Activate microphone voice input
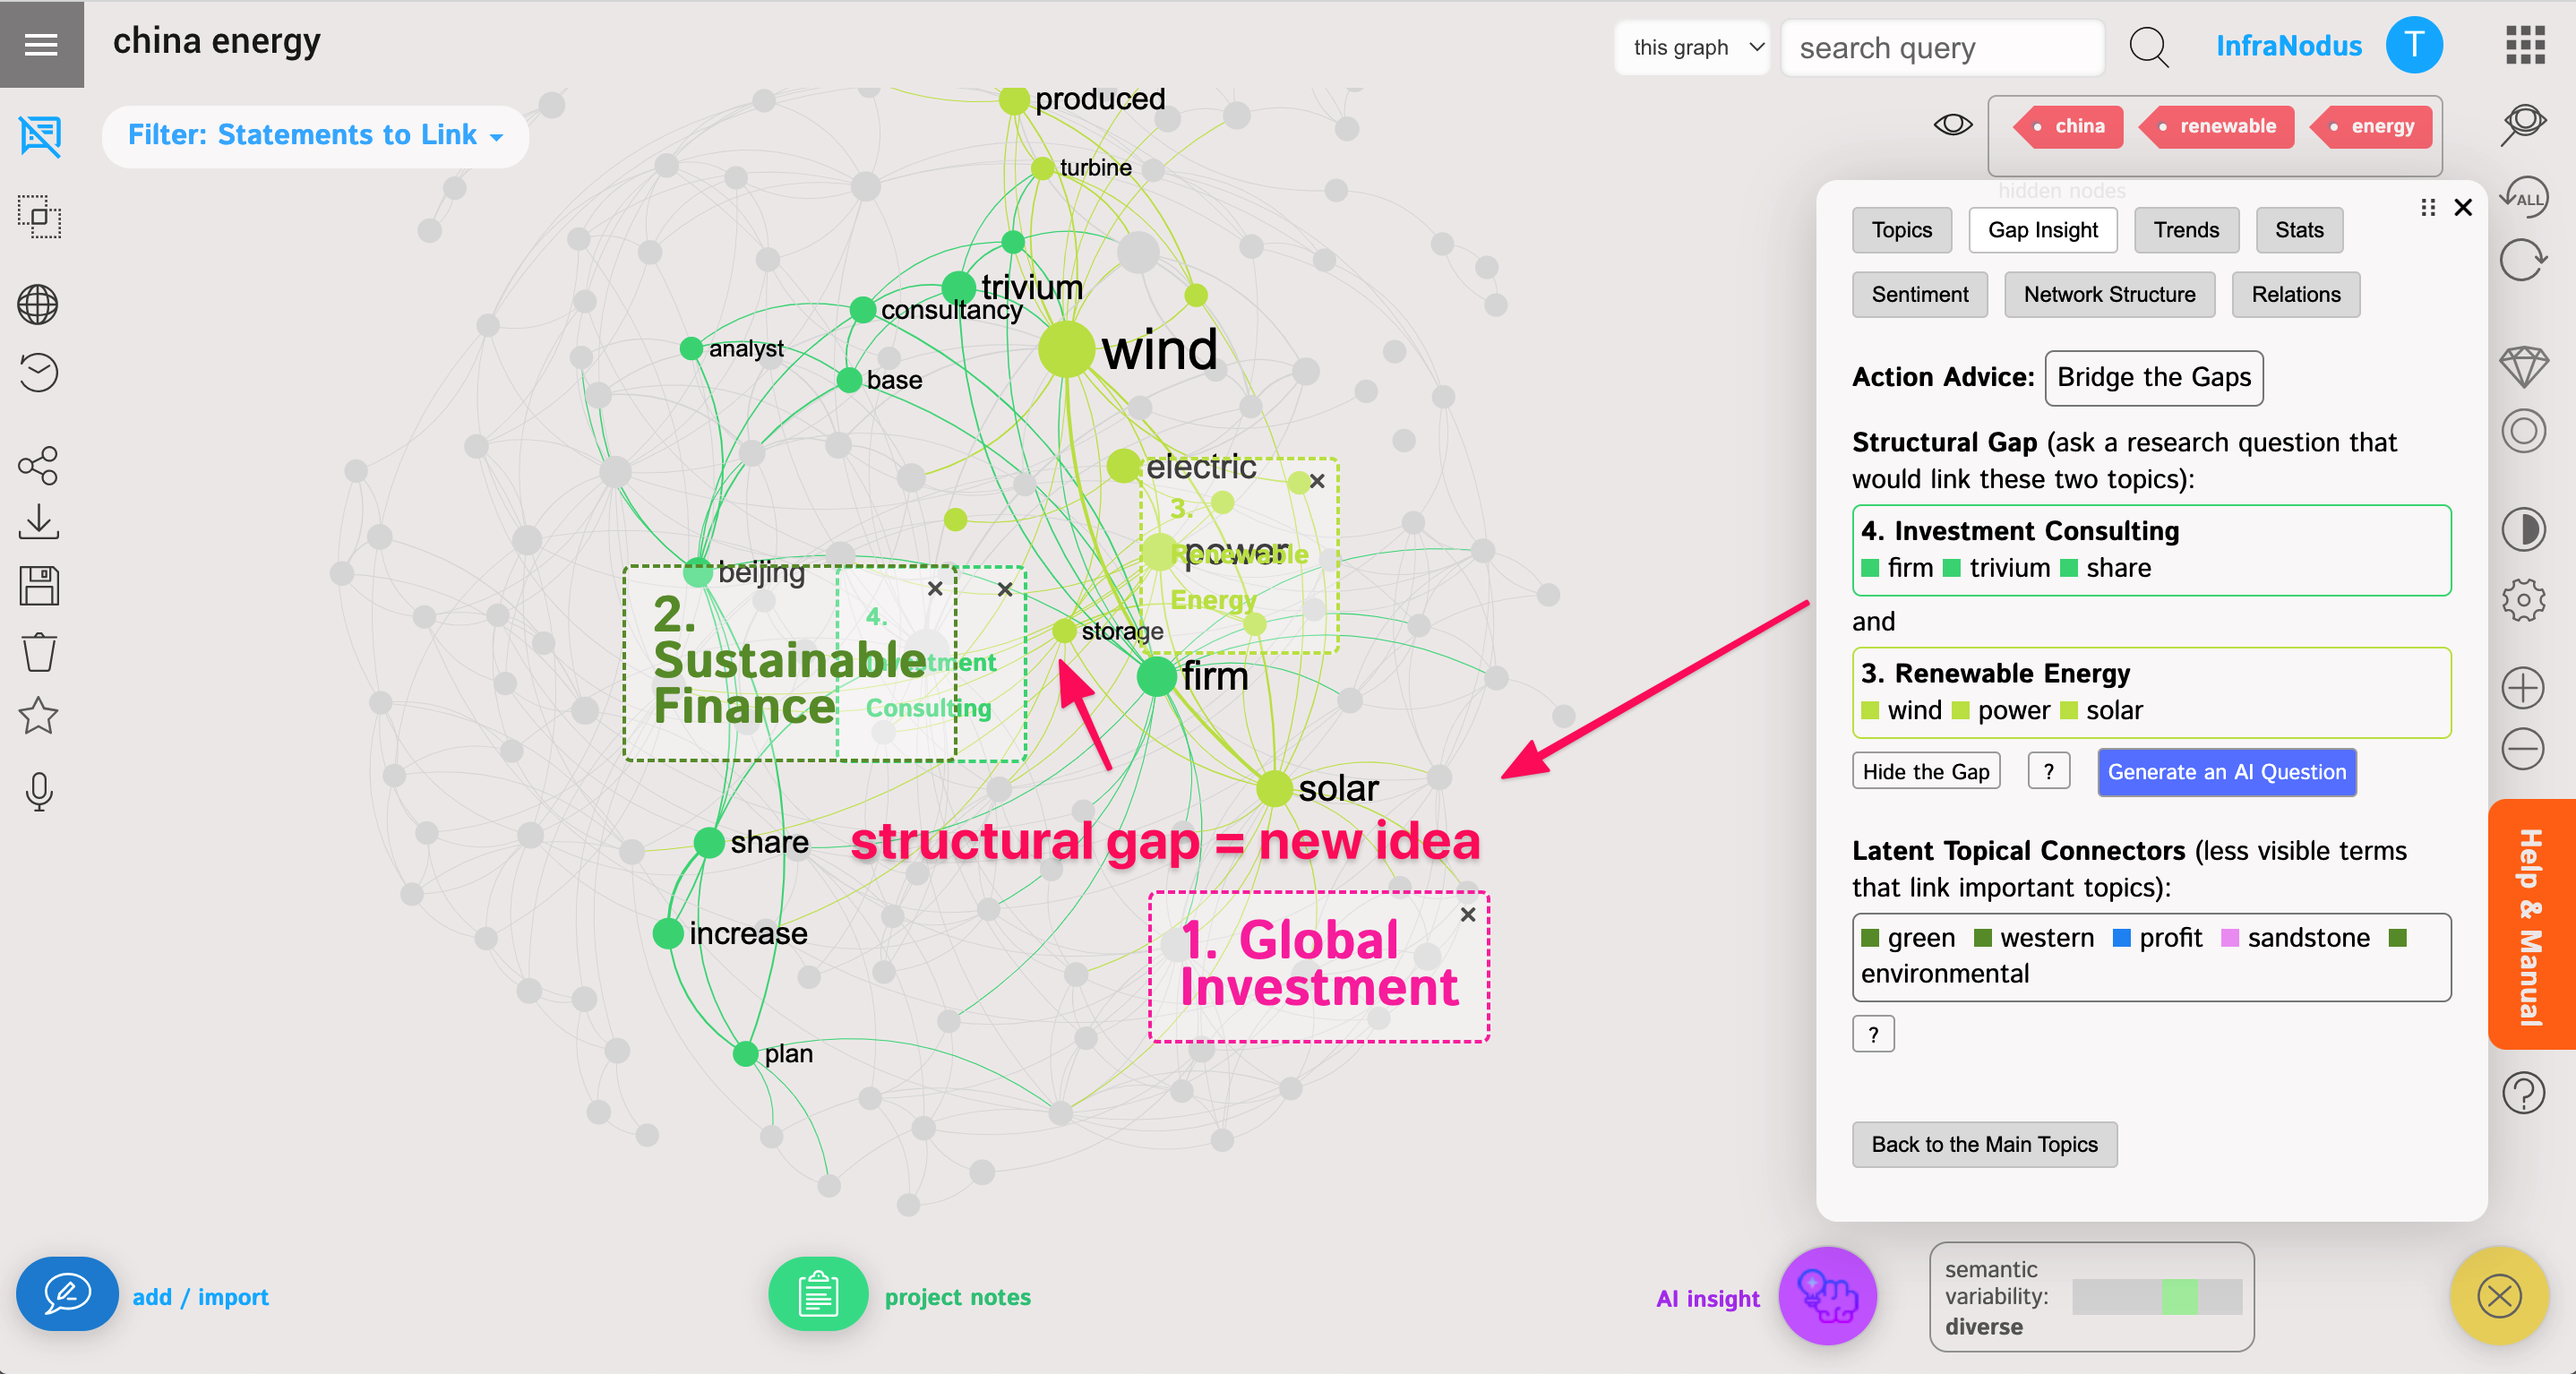This screenshot has height=1374, width=2576. [38, 792]
